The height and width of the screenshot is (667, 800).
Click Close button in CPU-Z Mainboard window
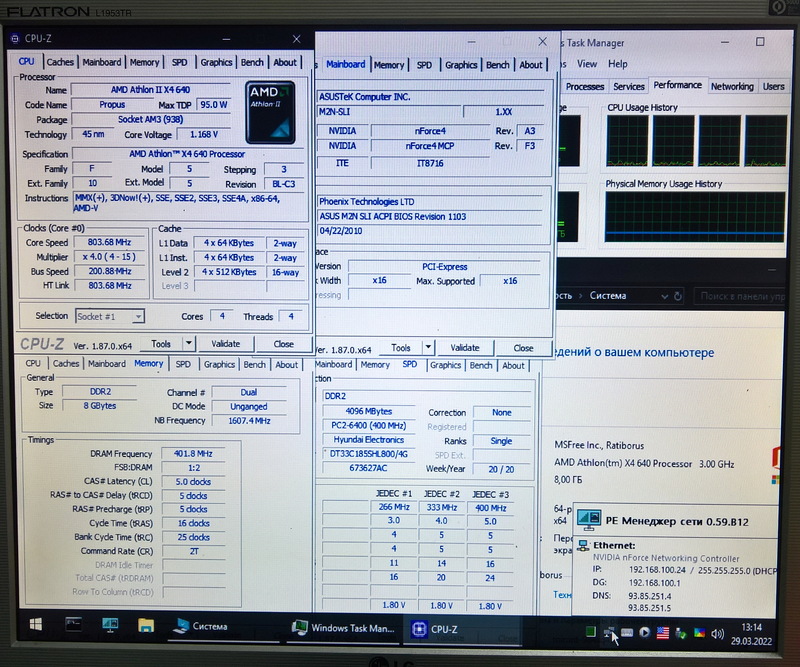[523, 348]
